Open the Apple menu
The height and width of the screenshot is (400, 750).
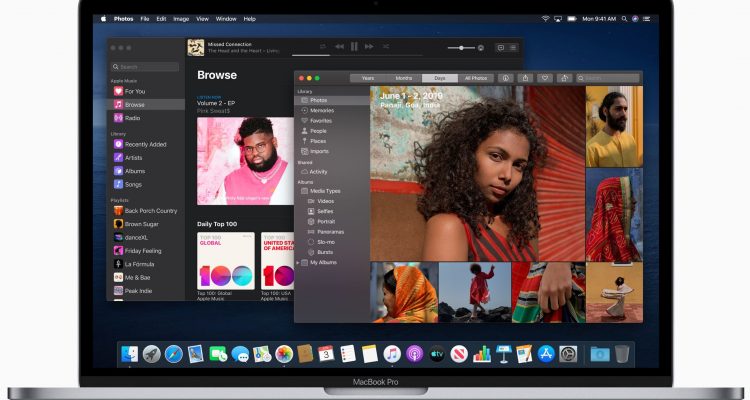pos(103,19)
